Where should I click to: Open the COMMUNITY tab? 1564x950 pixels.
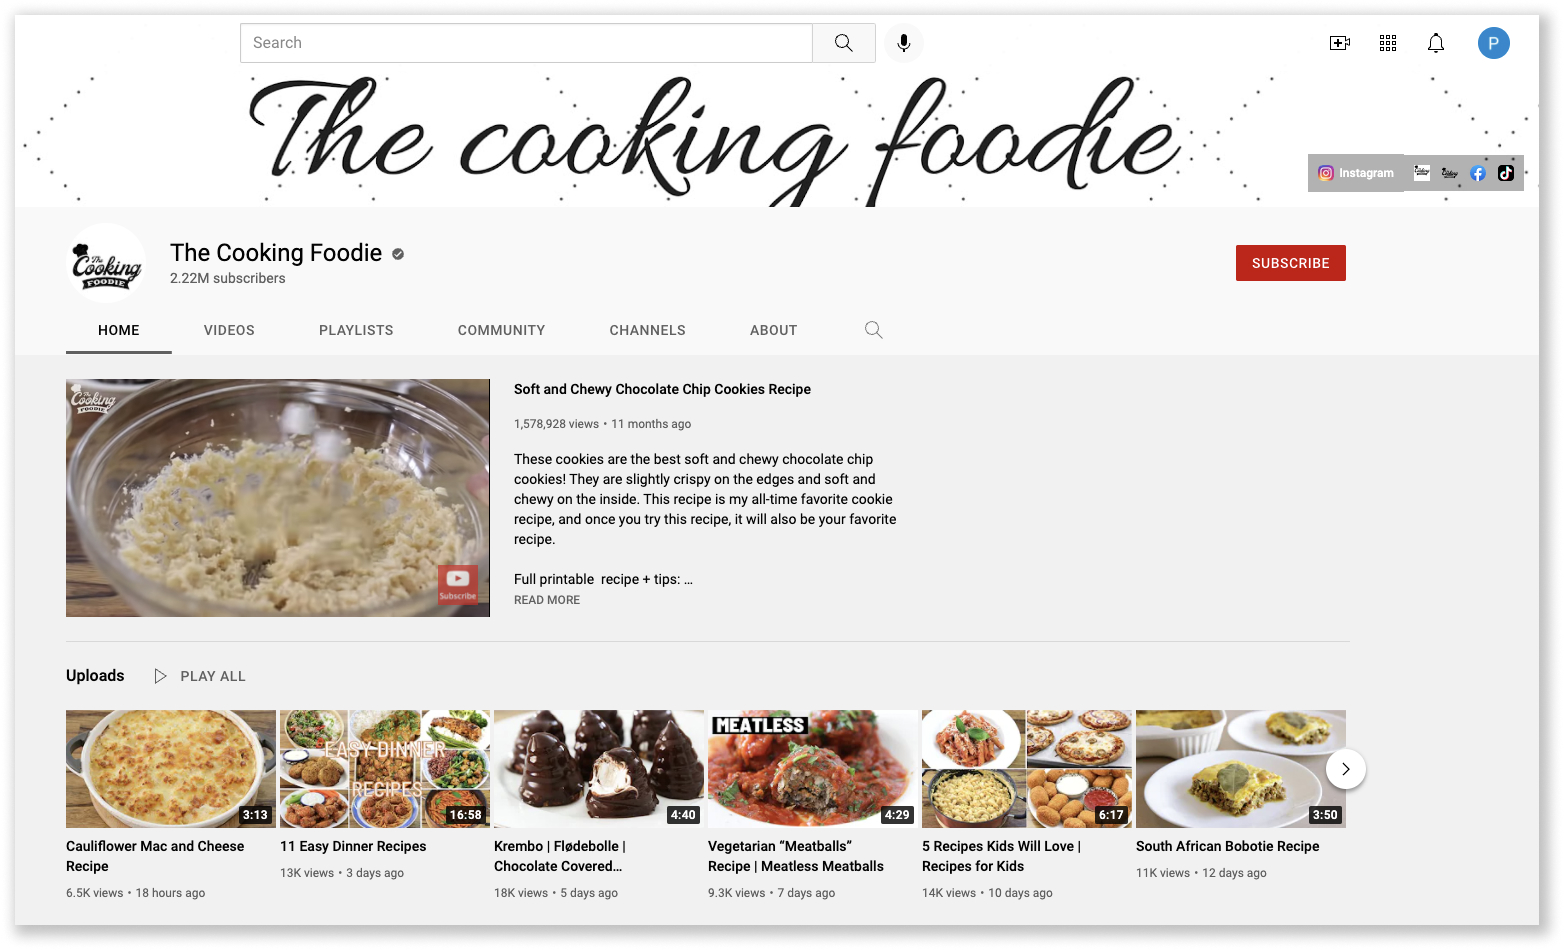tap(501, 330)
